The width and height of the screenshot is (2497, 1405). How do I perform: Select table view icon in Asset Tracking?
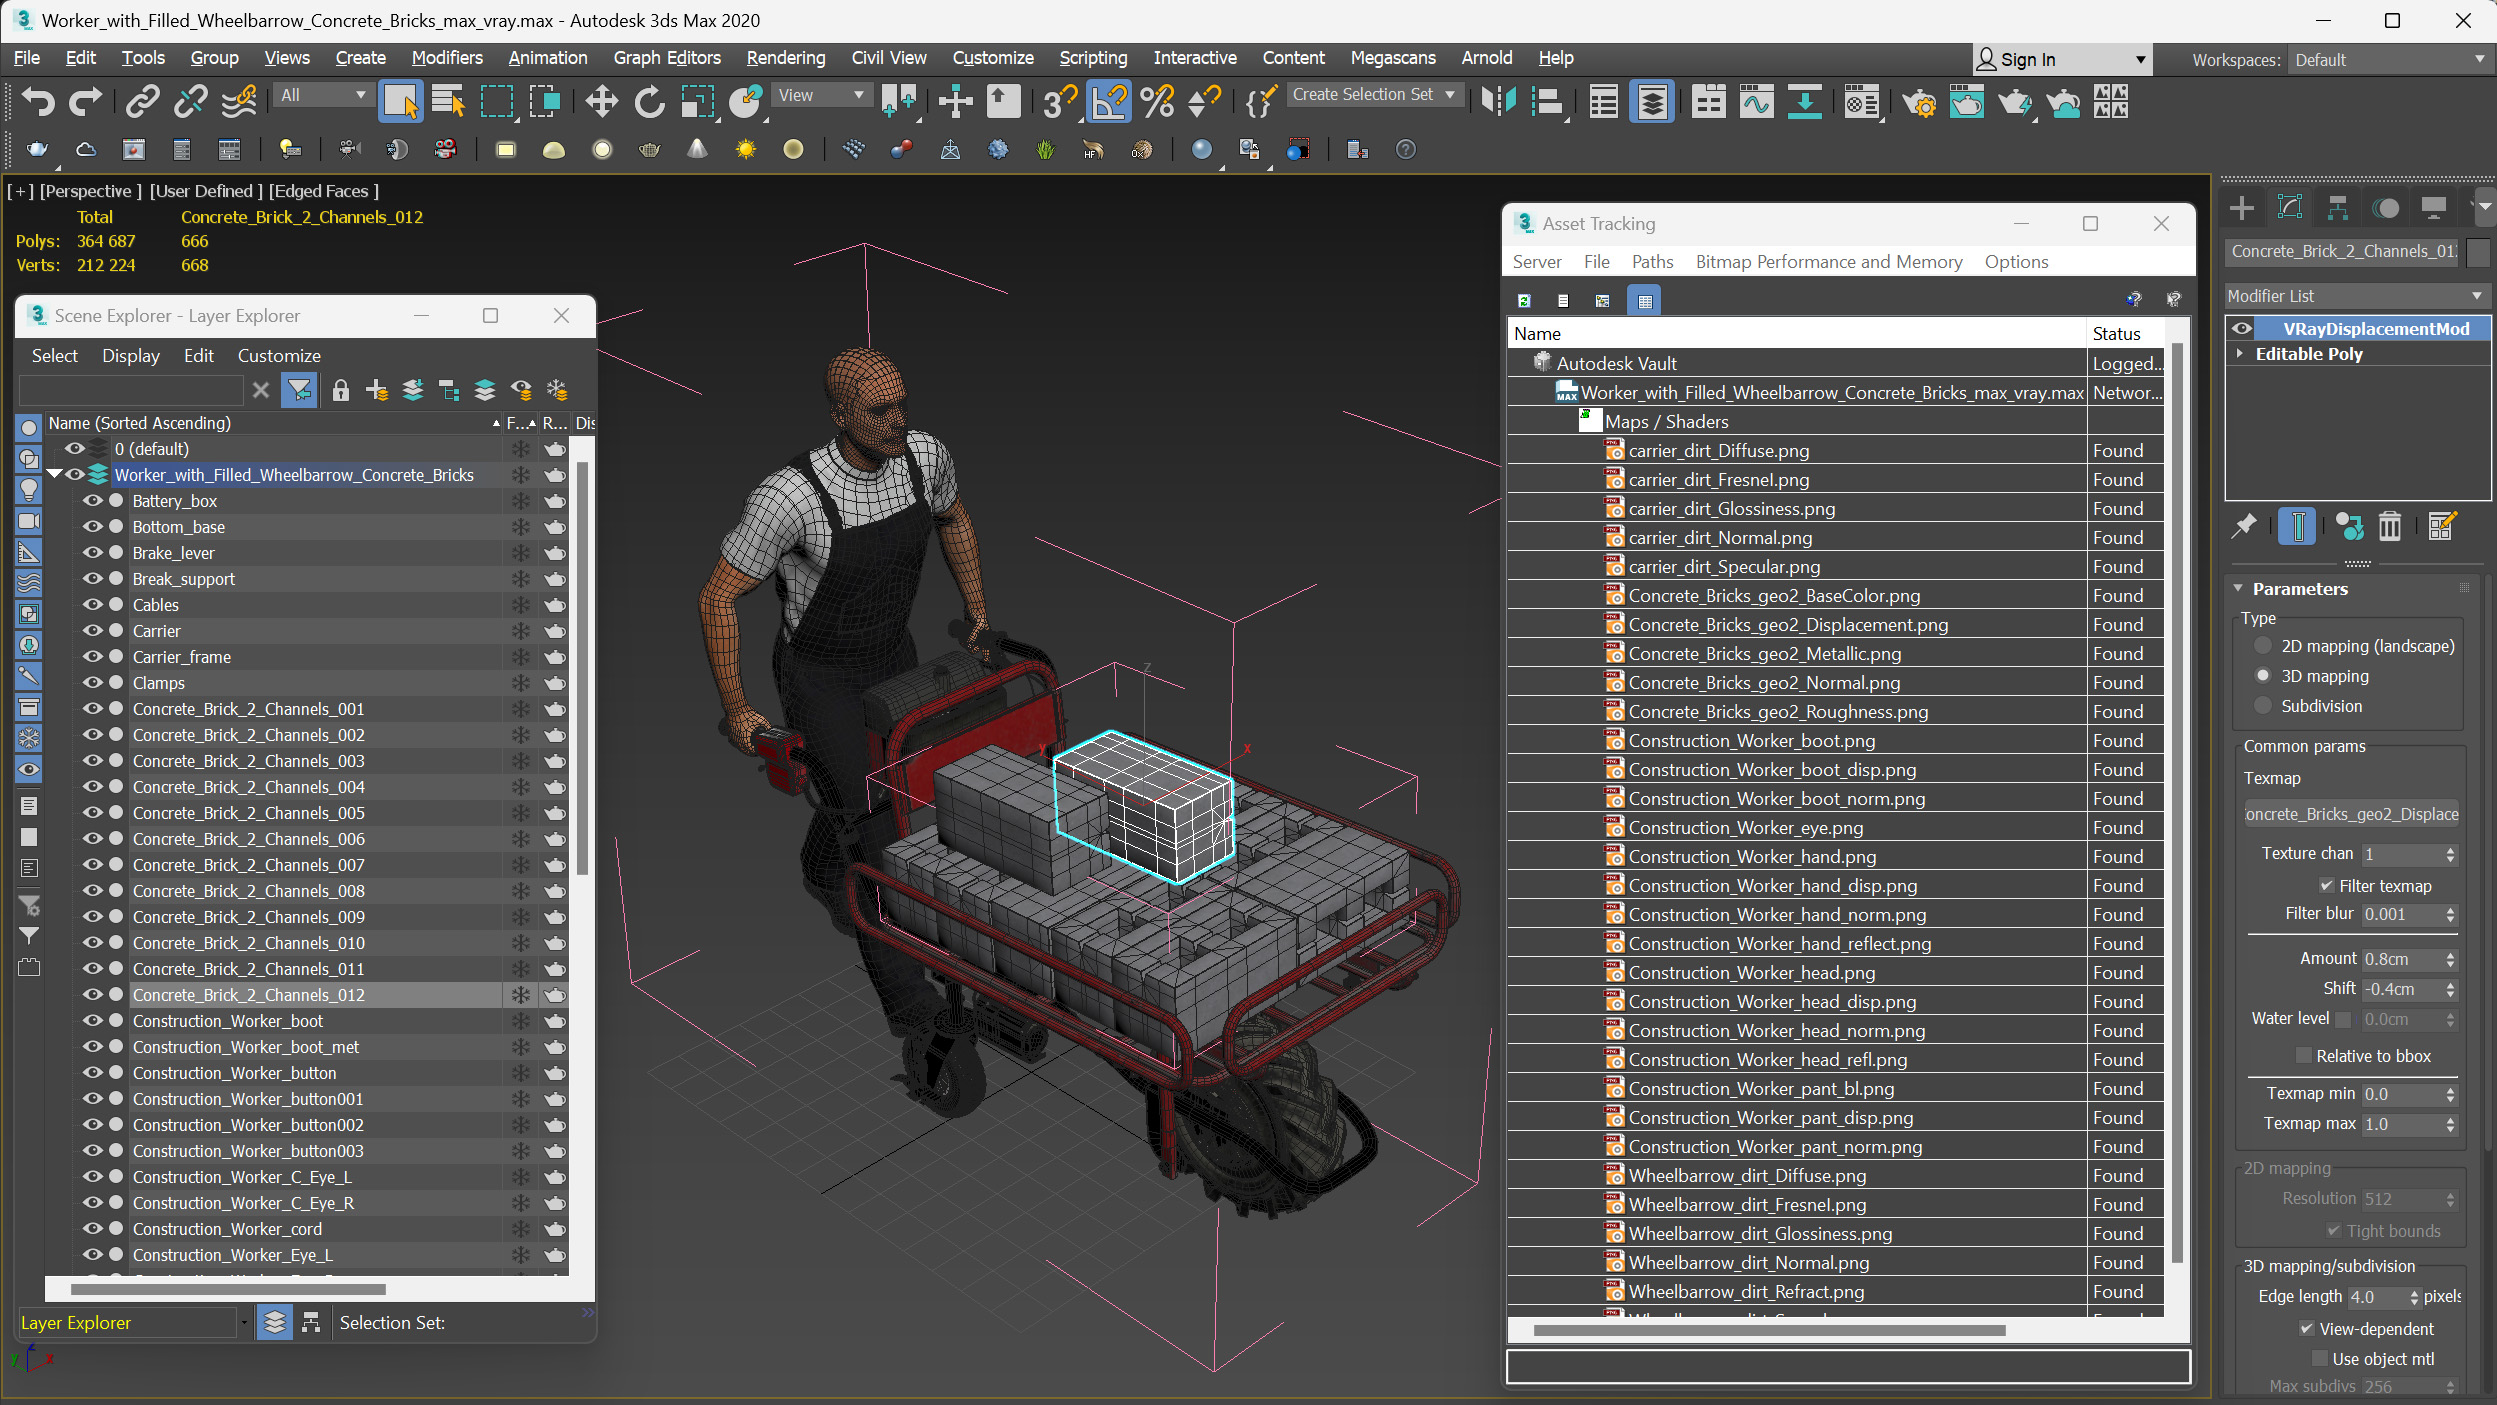pyautogui.click(x=1645, y=300)
